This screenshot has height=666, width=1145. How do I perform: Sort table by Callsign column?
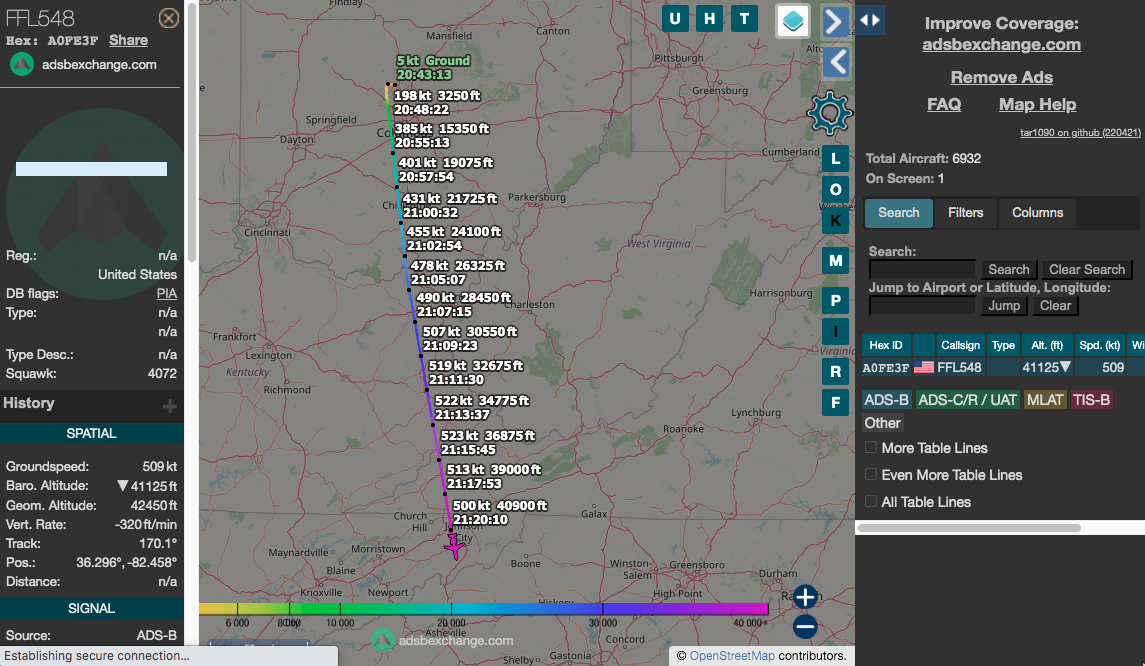point(960,345)
